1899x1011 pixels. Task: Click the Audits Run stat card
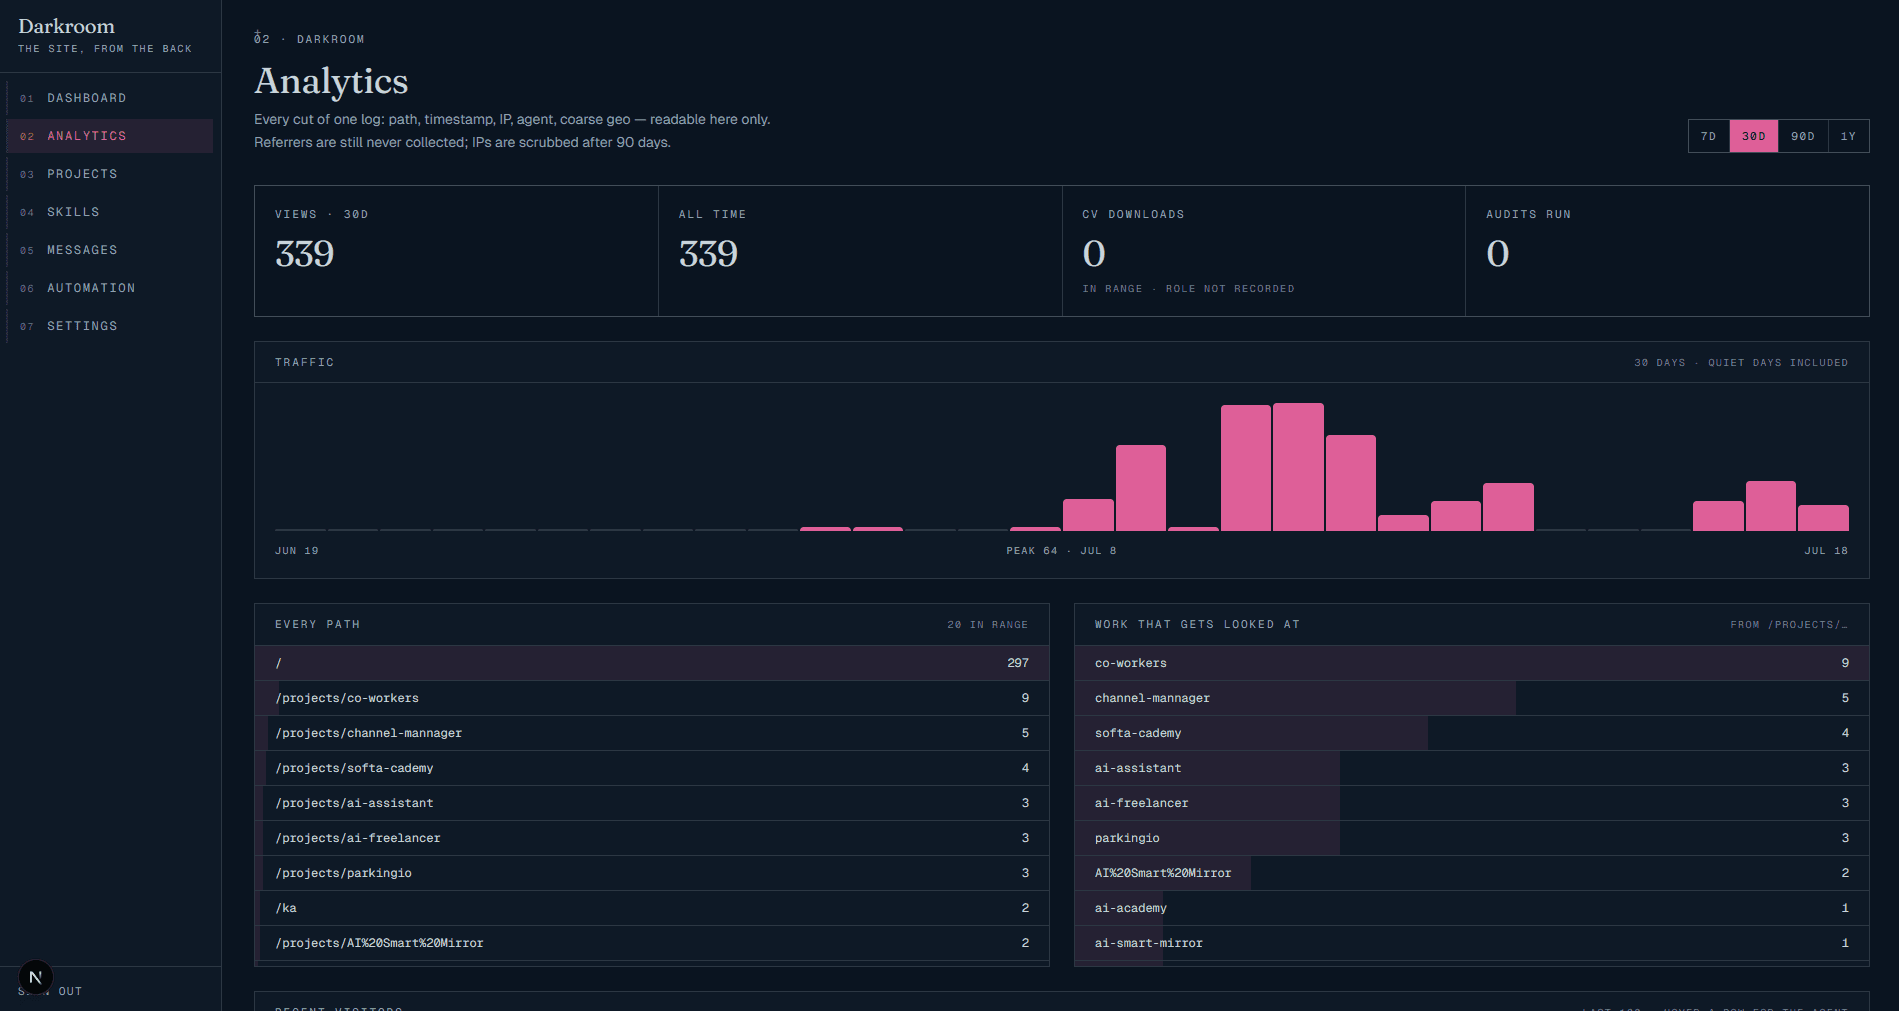1667,251
